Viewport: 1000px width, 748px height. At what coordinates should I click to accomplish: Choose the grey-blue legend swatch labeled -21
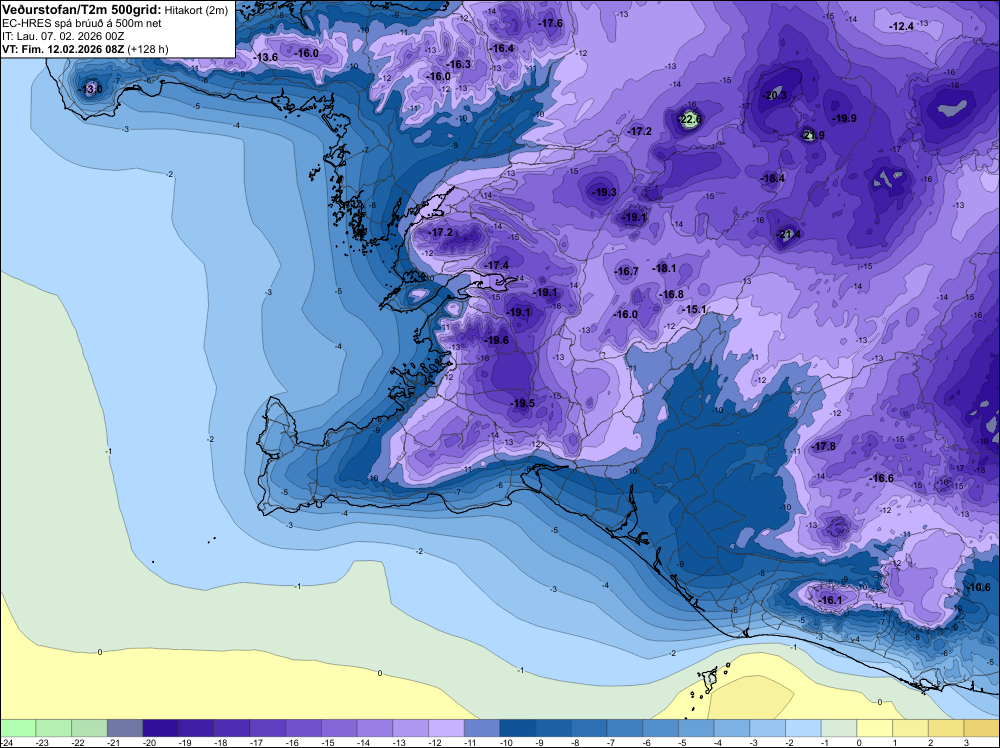pos(124,728)
